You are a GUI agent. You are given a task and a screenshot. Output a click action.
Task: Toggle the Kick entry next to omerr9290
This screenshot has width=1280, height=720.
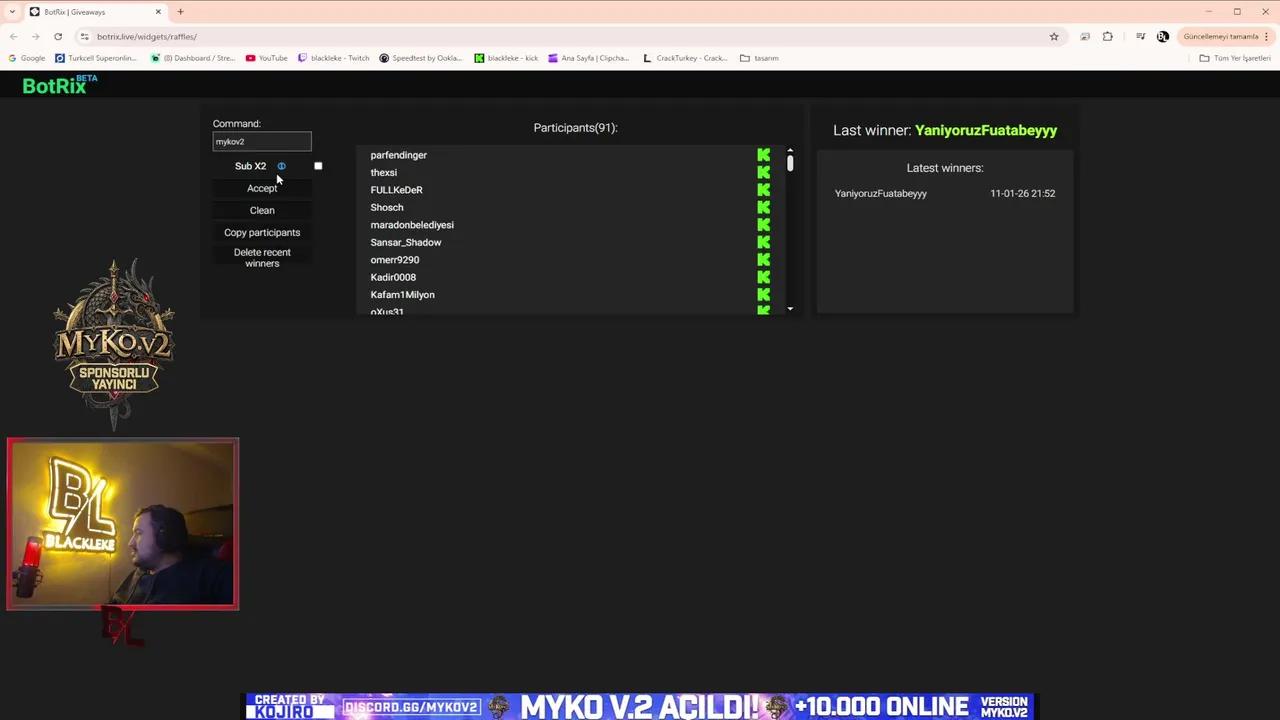763,260
